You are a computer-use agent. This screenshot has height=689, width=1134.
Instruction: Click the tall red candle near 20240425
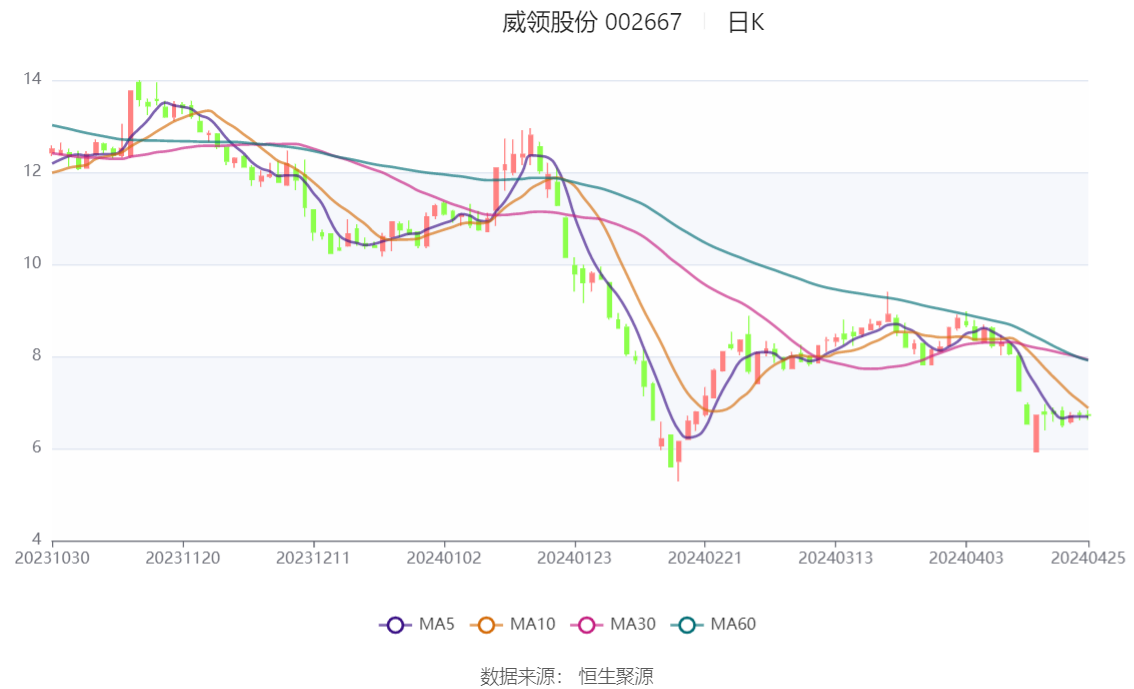point(1036,432)
